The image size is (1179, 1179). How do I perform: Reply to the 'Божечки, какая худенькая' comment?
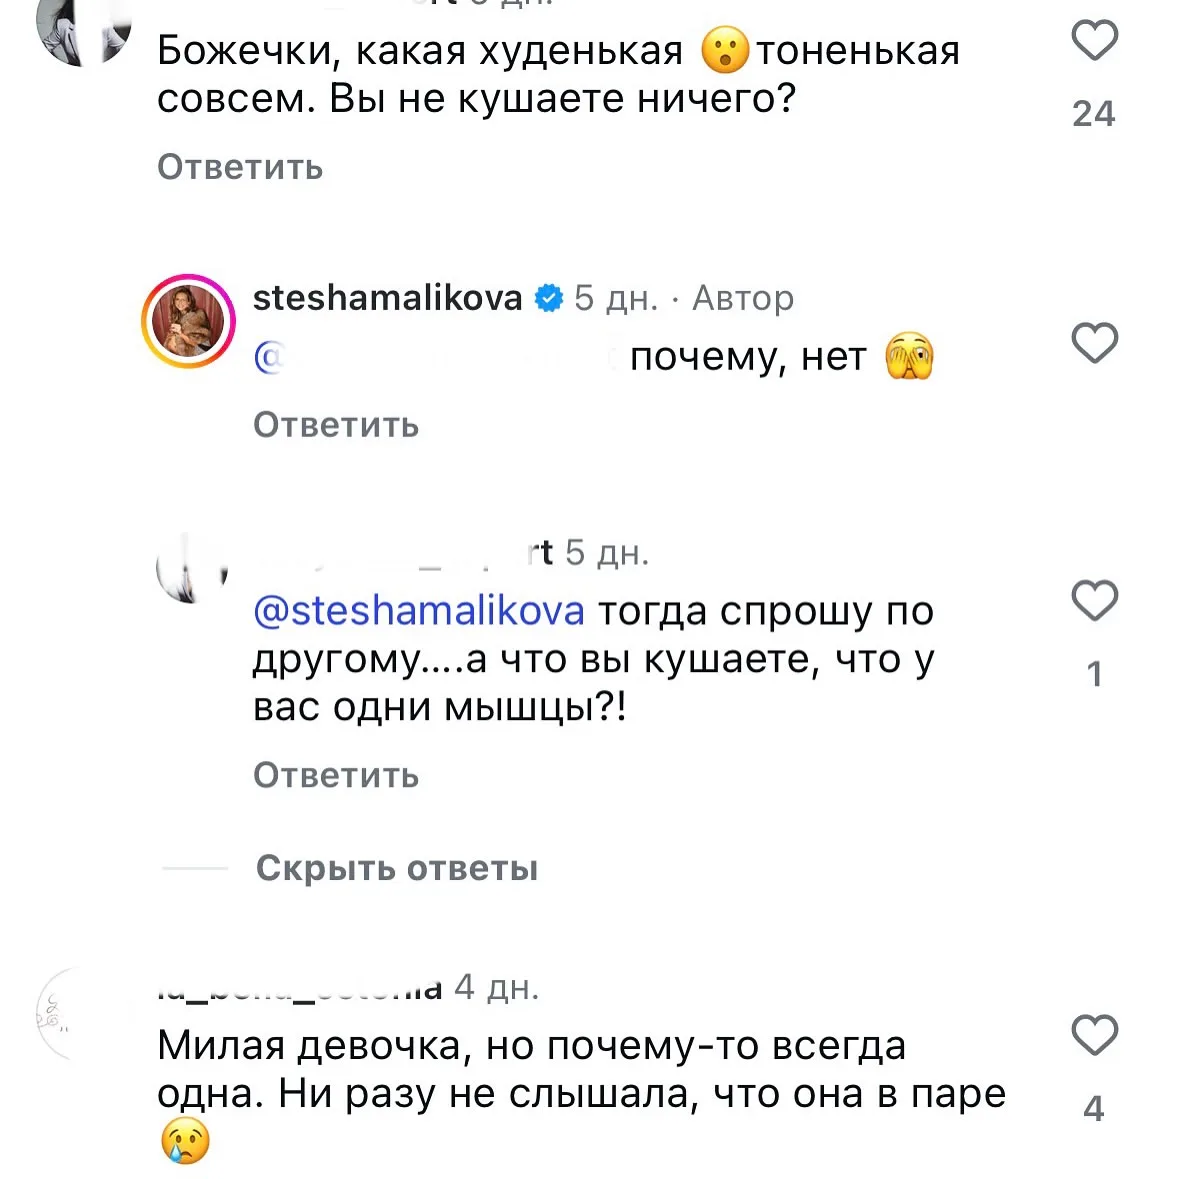coord(240,167)
